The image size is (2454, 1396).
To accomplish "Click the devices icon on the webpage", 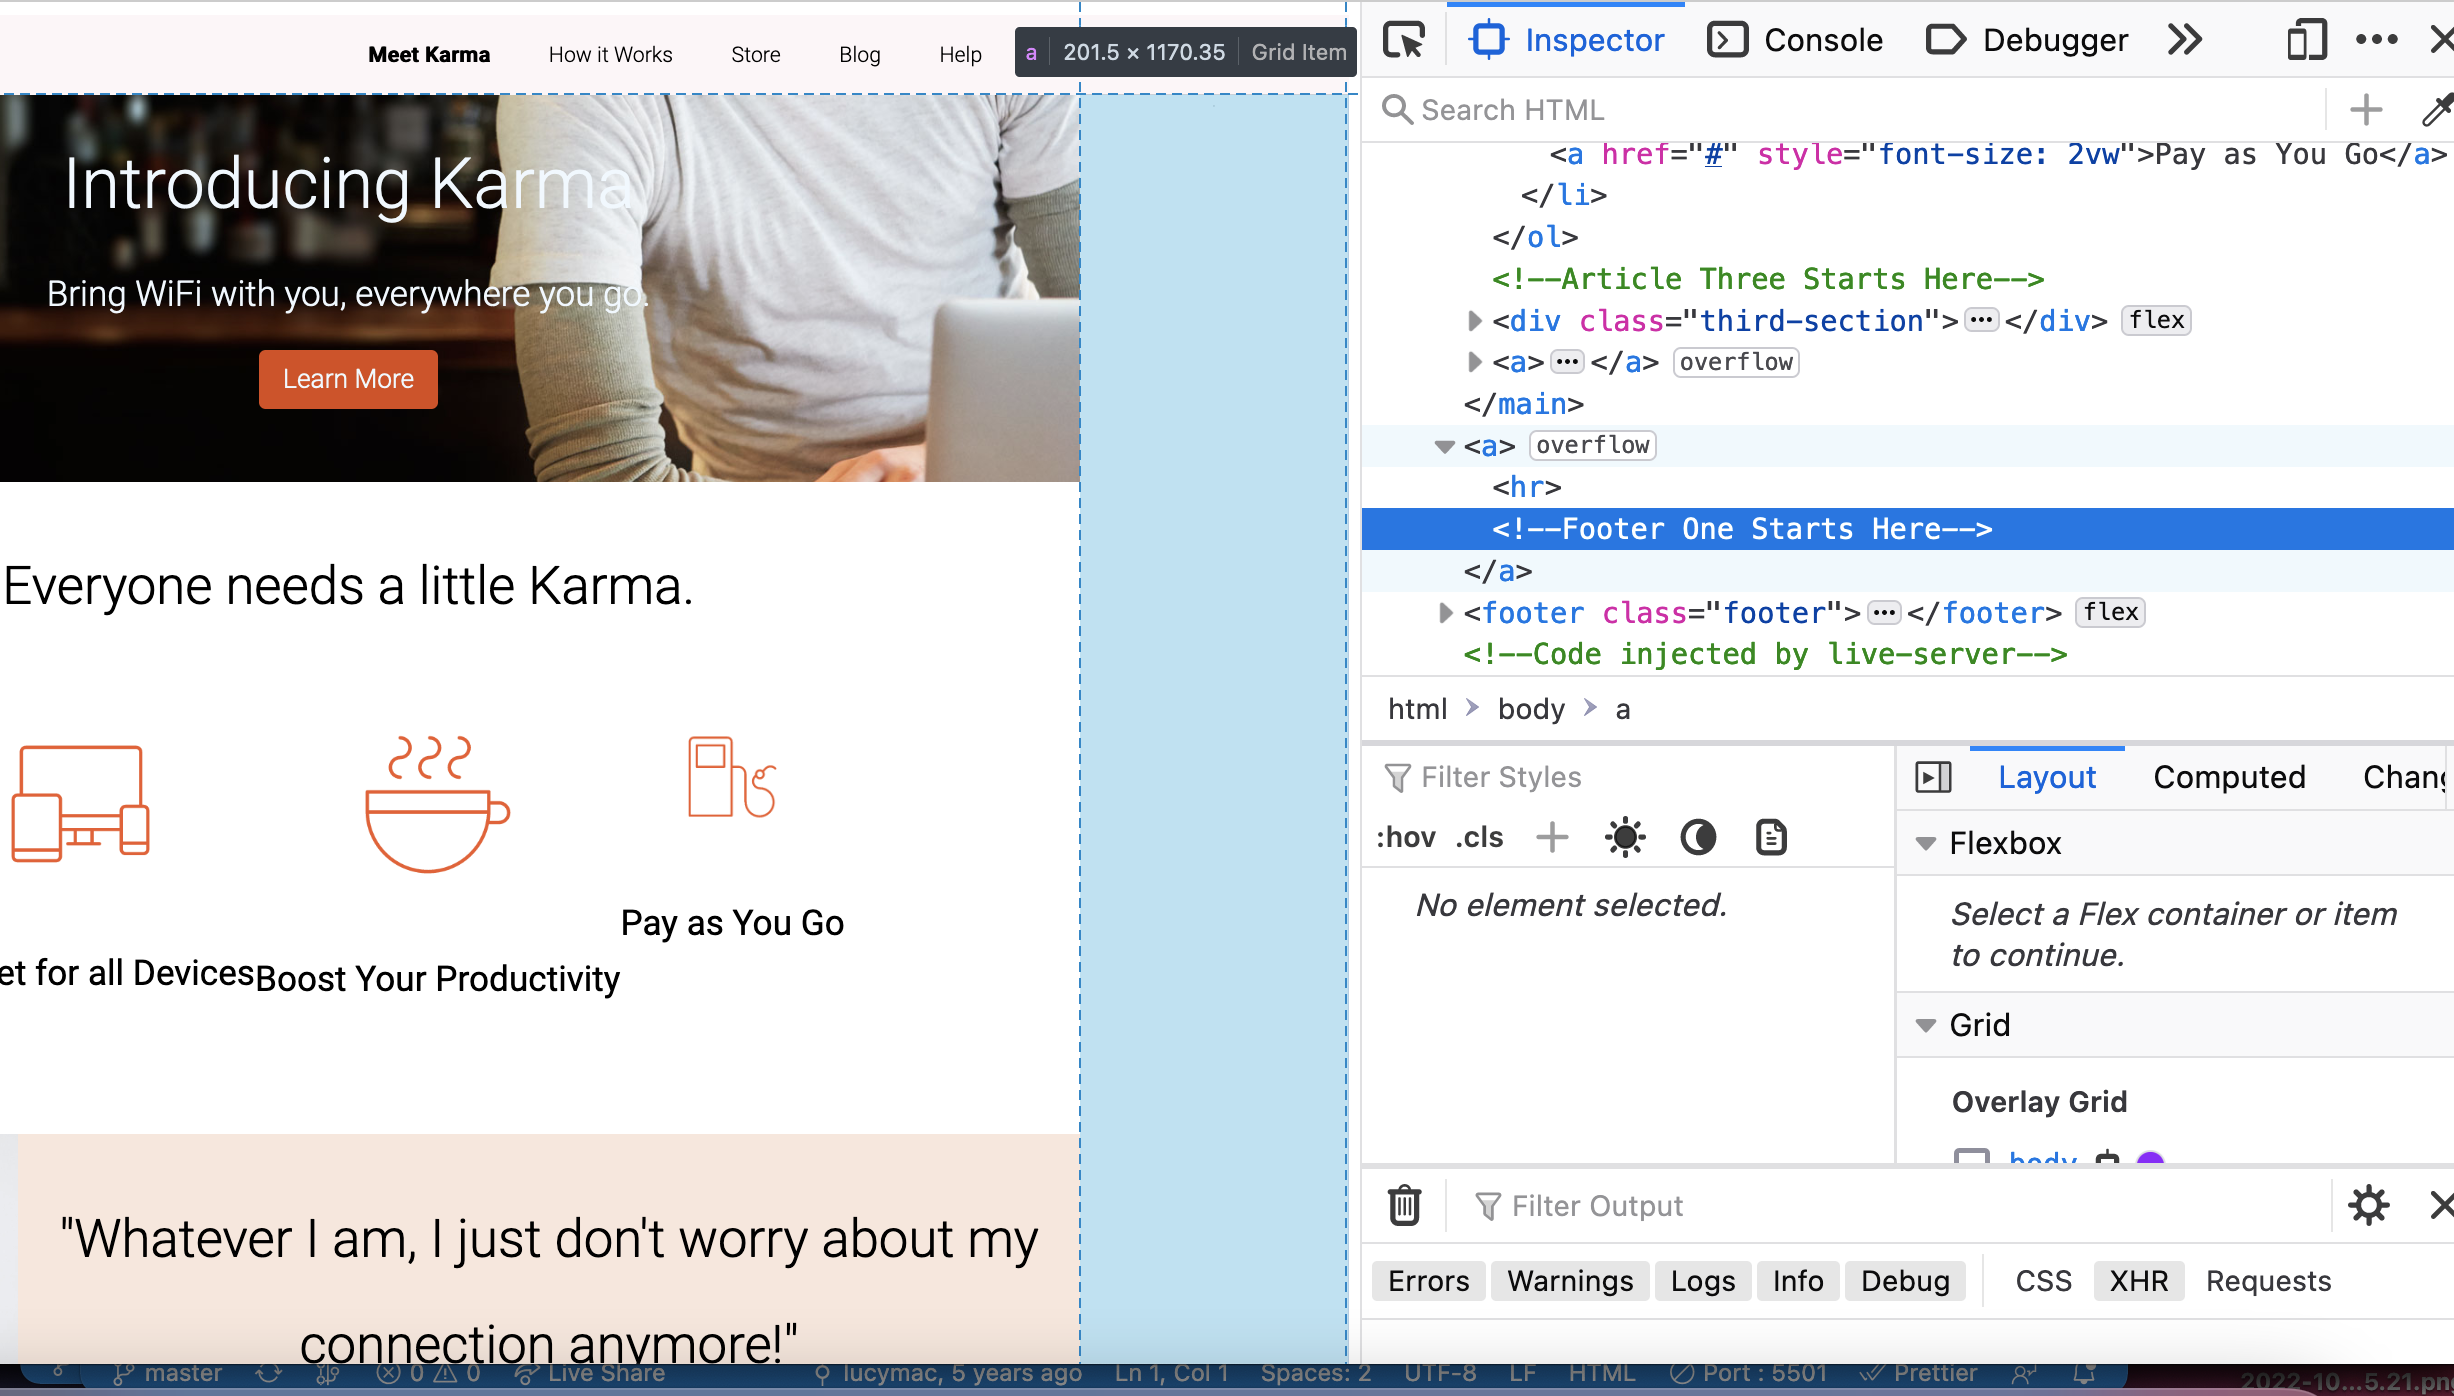I will [x=80, y=803].
